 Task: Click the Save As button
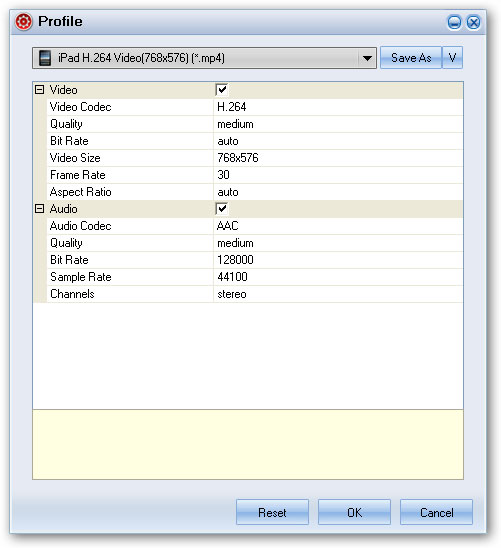(411, 58)
